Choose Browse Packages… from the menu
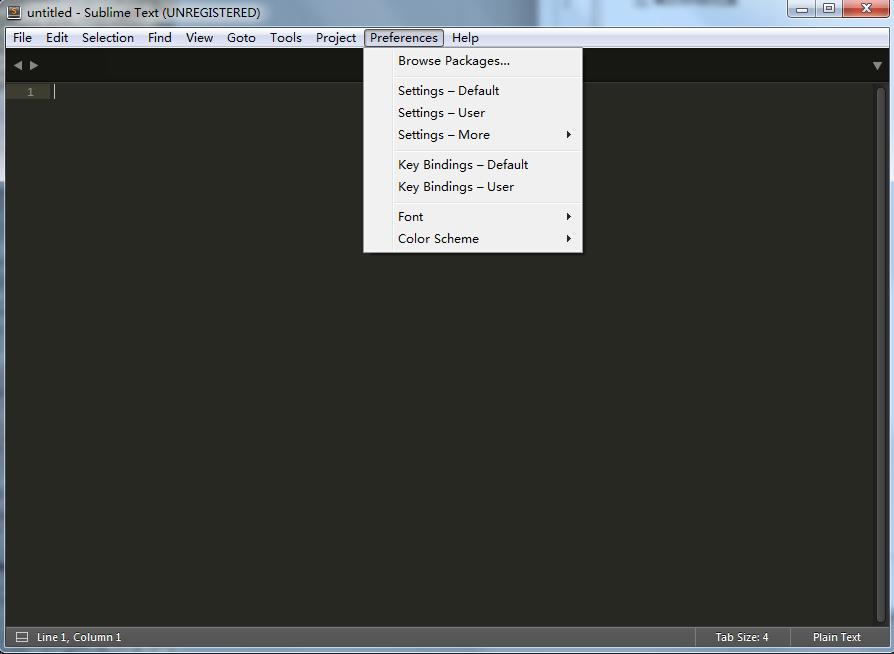 (x=473, y=61)
